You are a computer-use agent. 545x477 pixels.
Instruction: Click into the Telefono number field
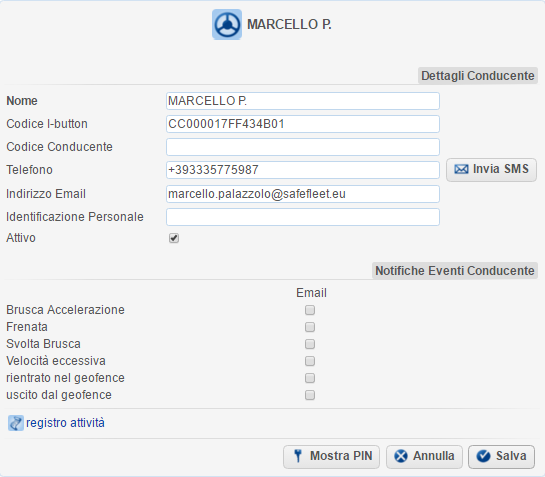click(x=303, y=170)
